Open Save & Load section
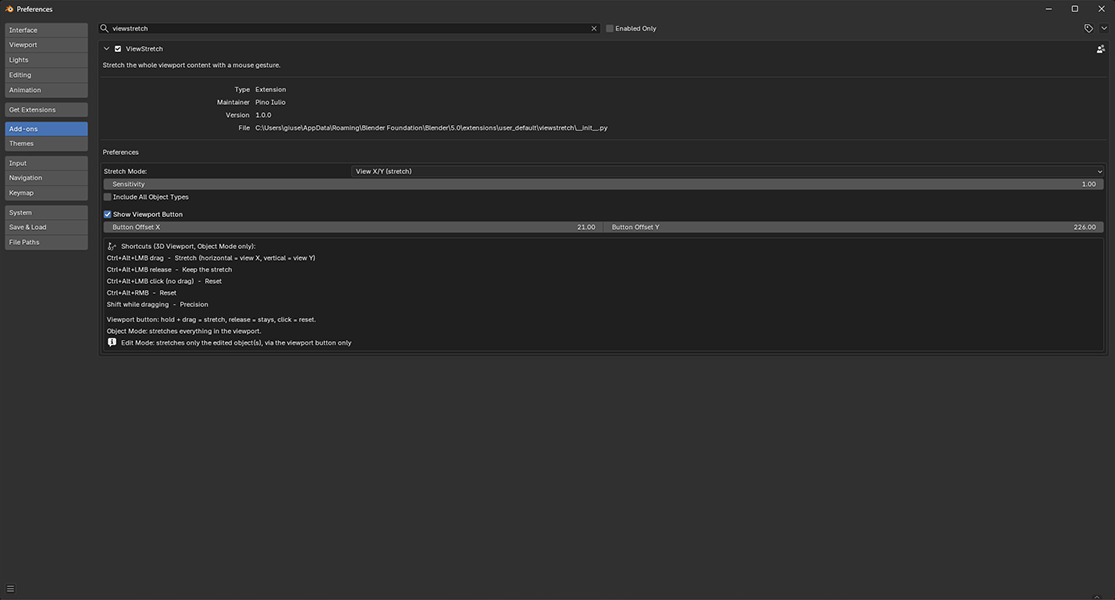 tap(46, 227)
